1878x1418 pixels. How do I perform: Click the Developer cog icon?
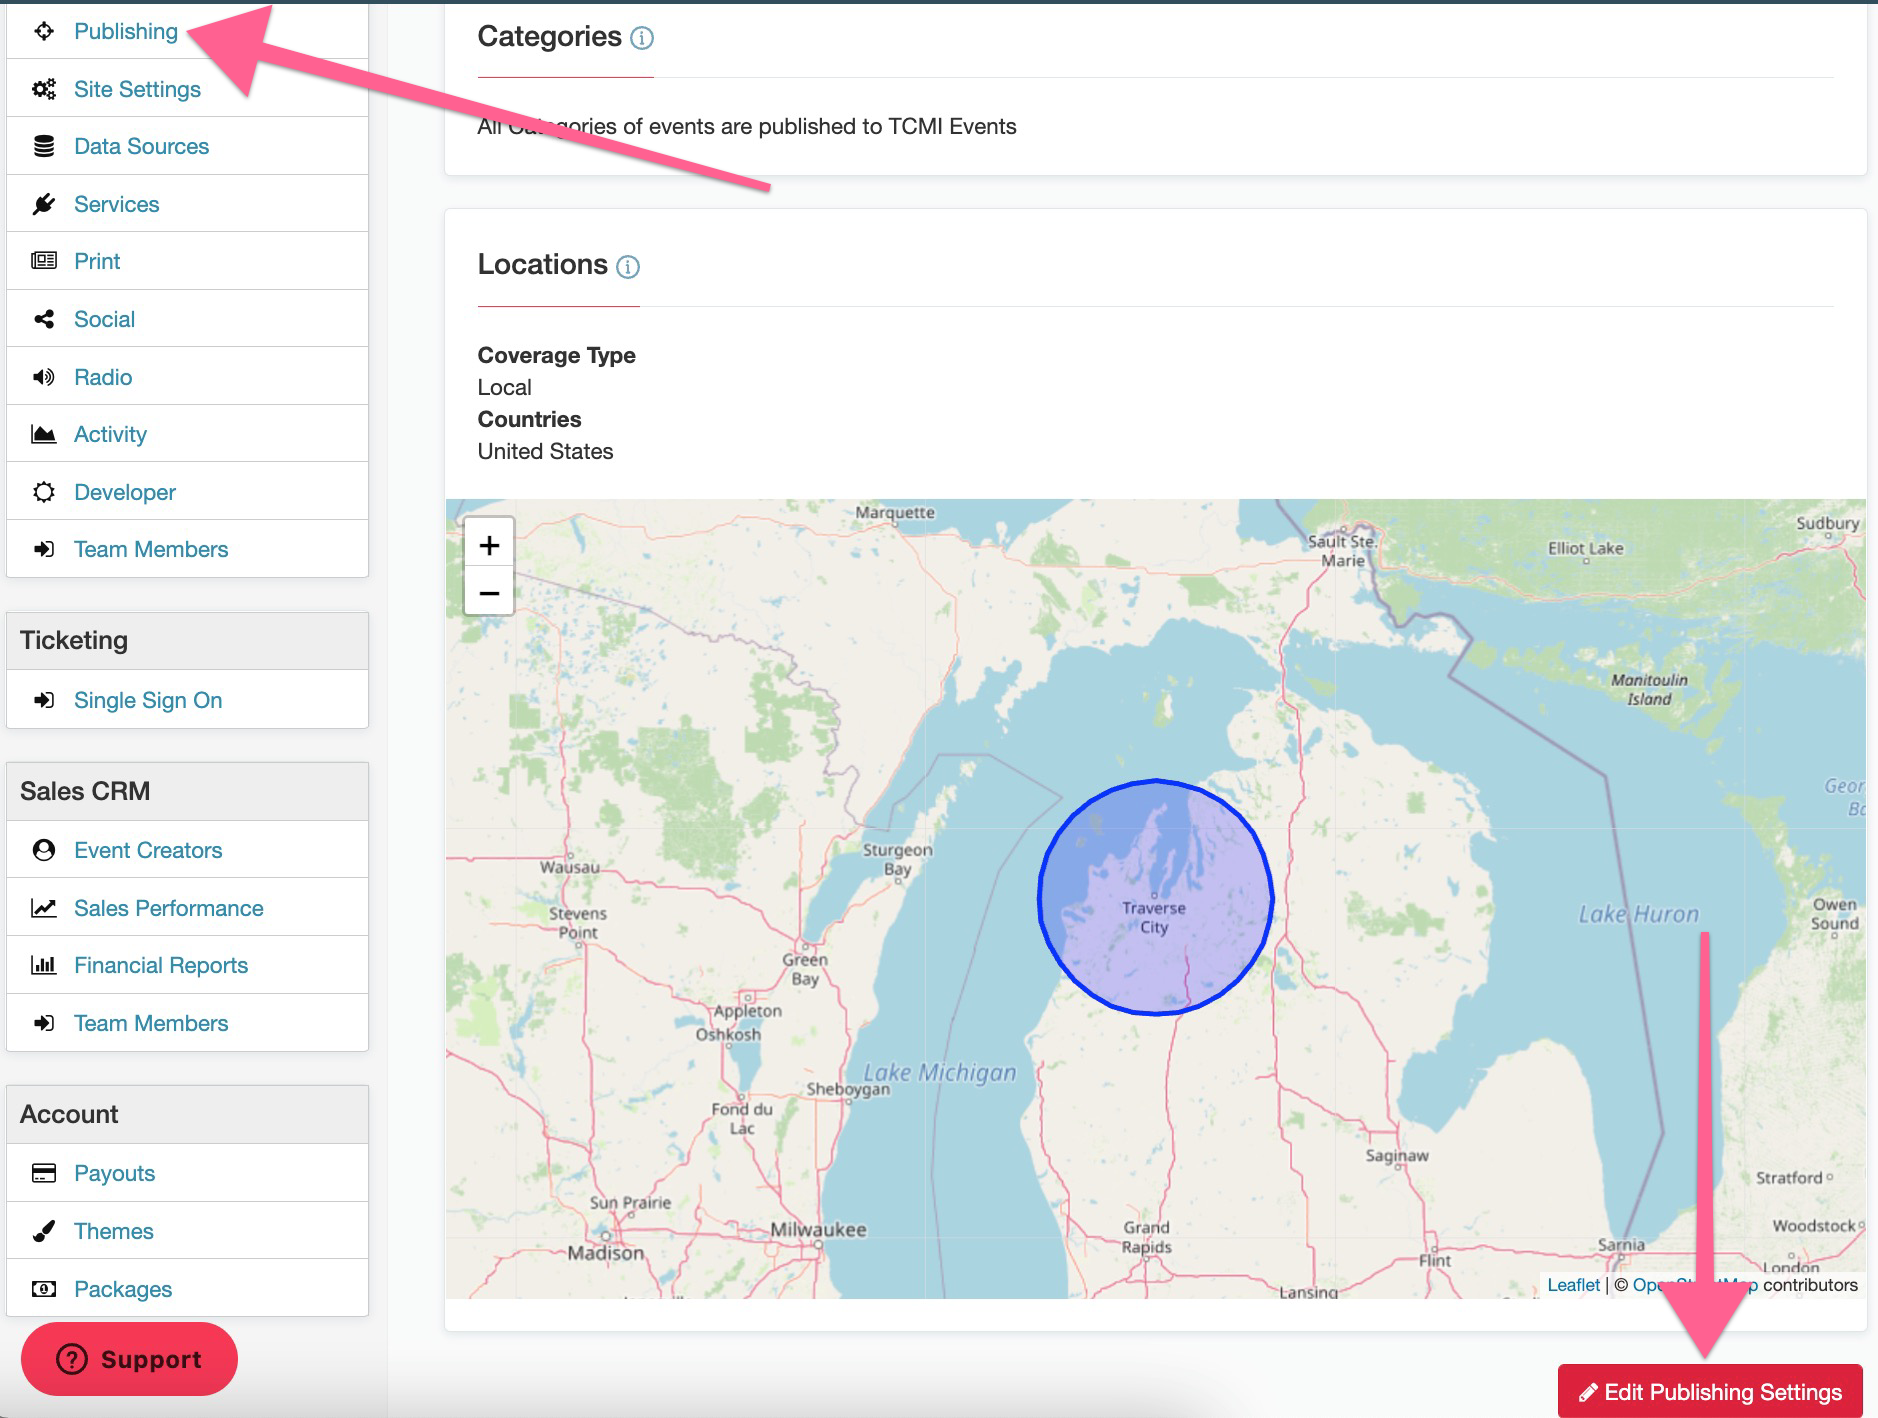[x=44, y=492]
